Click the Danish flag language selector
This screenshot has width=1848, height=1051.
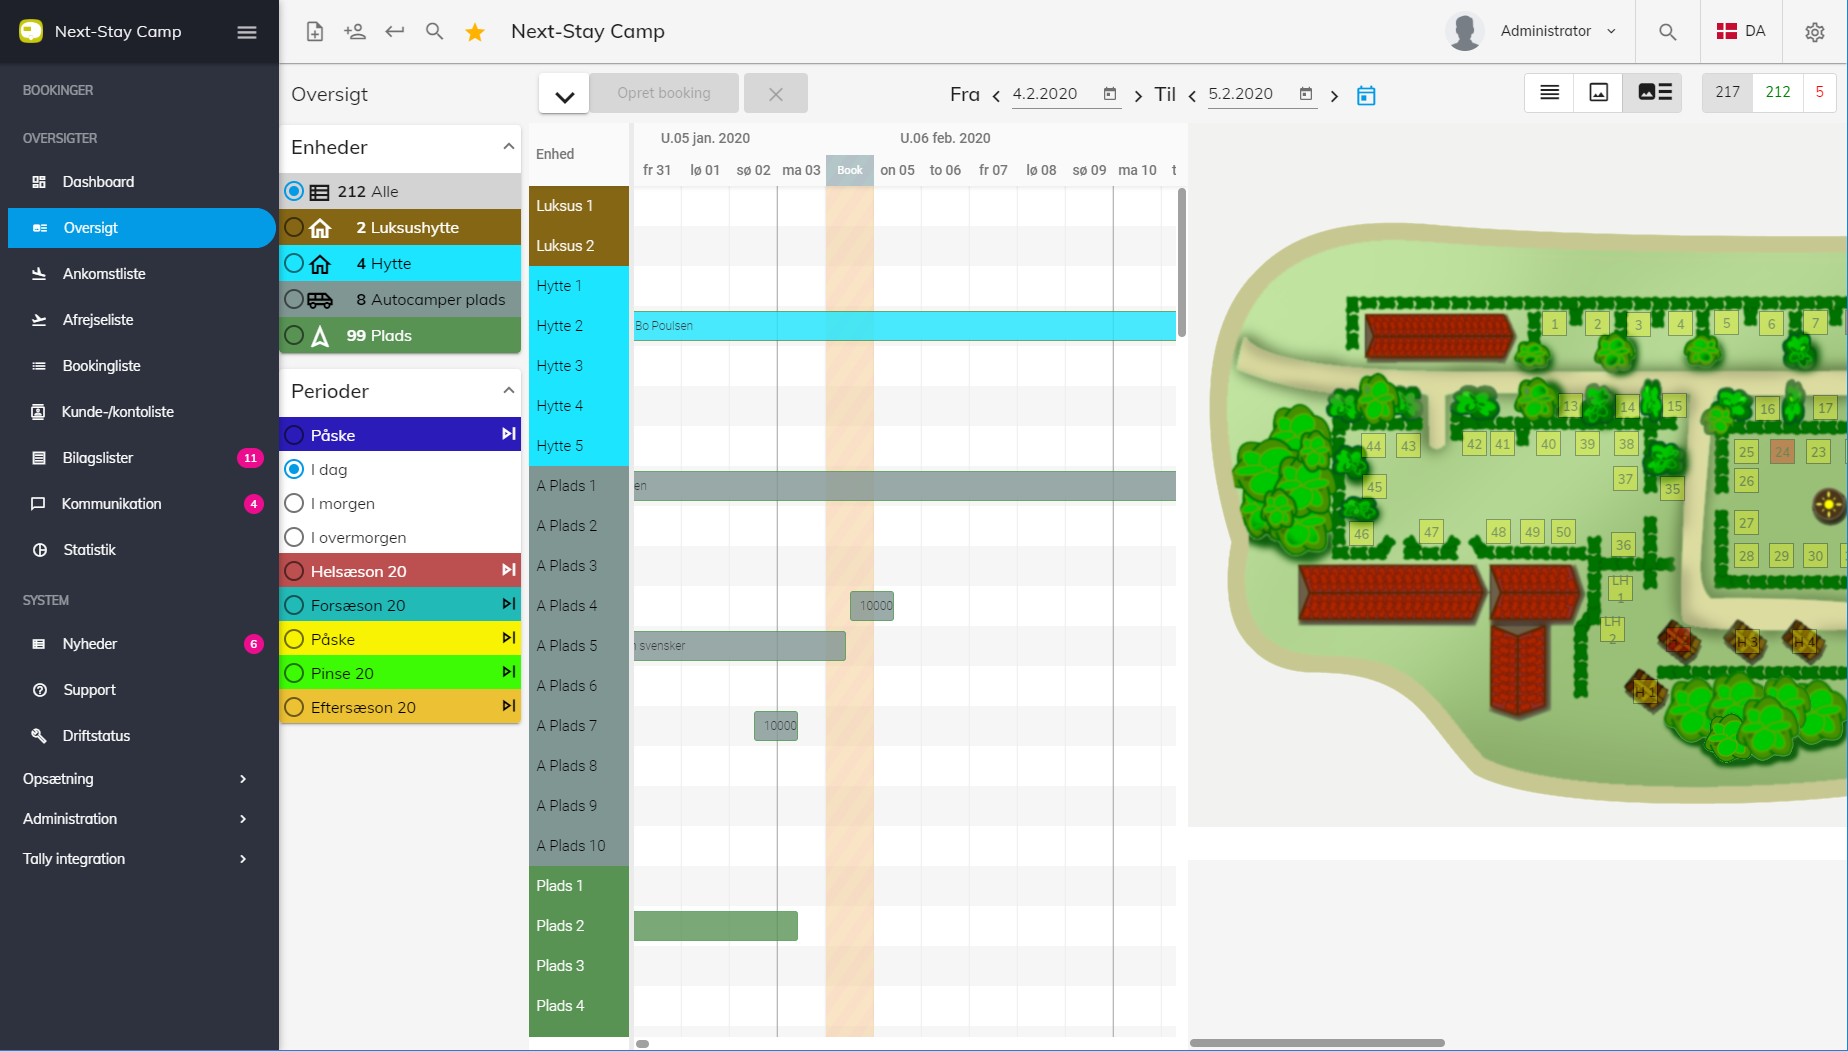click(x=1741, y=31)
